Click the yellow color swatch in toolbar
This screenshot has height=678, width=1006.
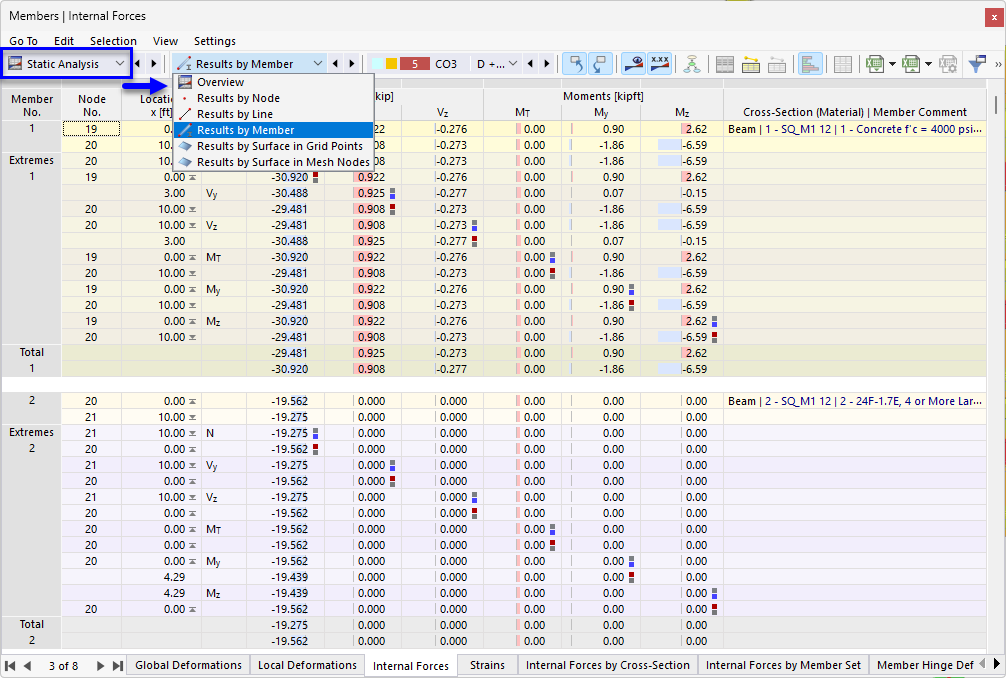391,64
